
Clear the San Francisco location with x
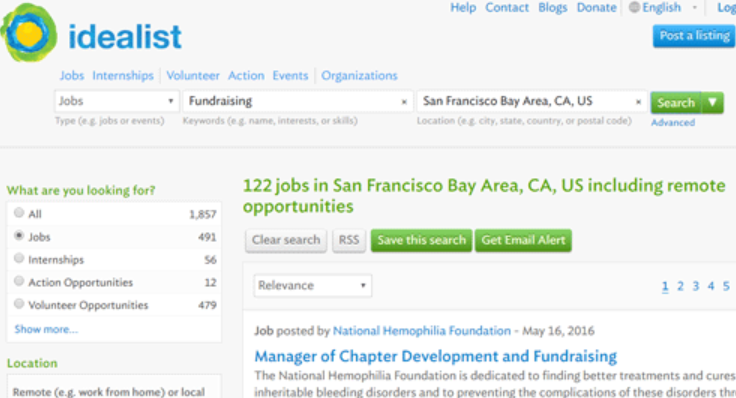638,101
